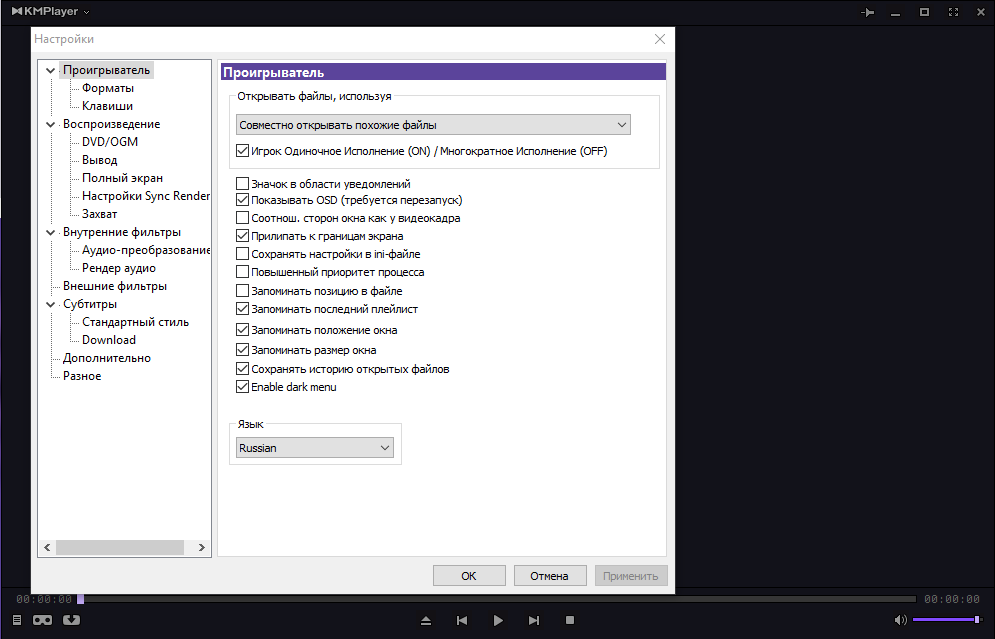
Task: Open the DVD/OGM settings page
Action: 110,142
